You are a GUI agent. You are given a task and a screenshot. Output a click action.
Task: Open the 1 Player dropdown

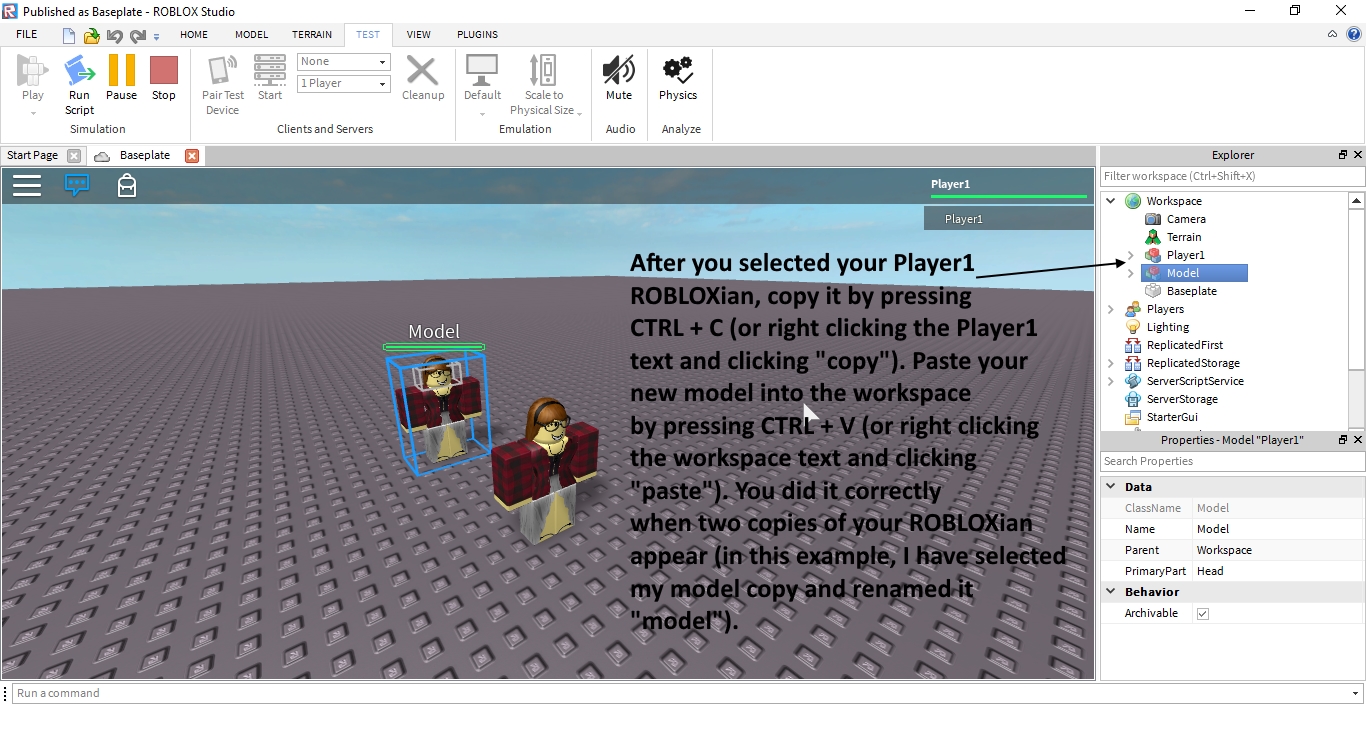click(343, 84)
